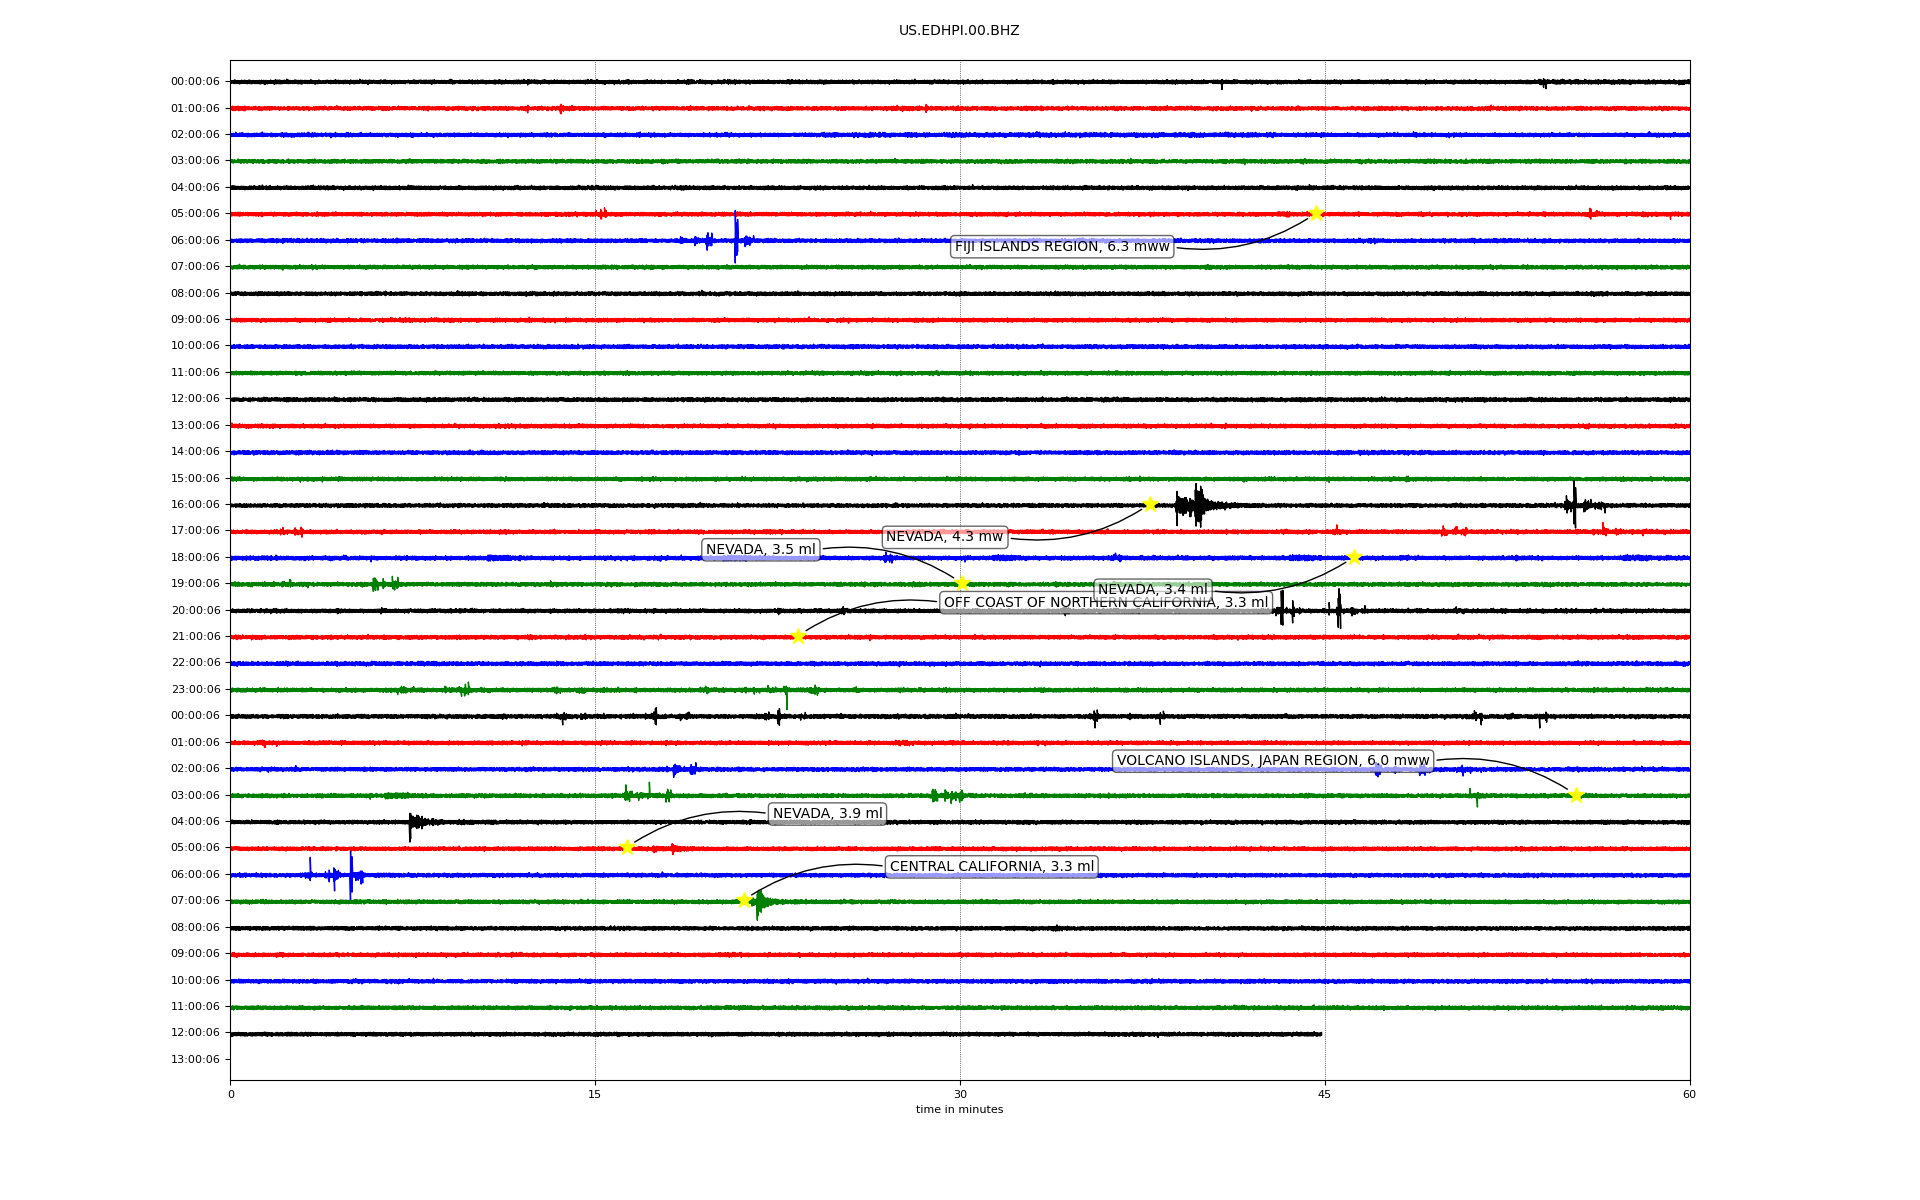Click the 45 minute x-axis tick label
The width and height of the screenshot is (1920, 1200).
point(1324,1094)
